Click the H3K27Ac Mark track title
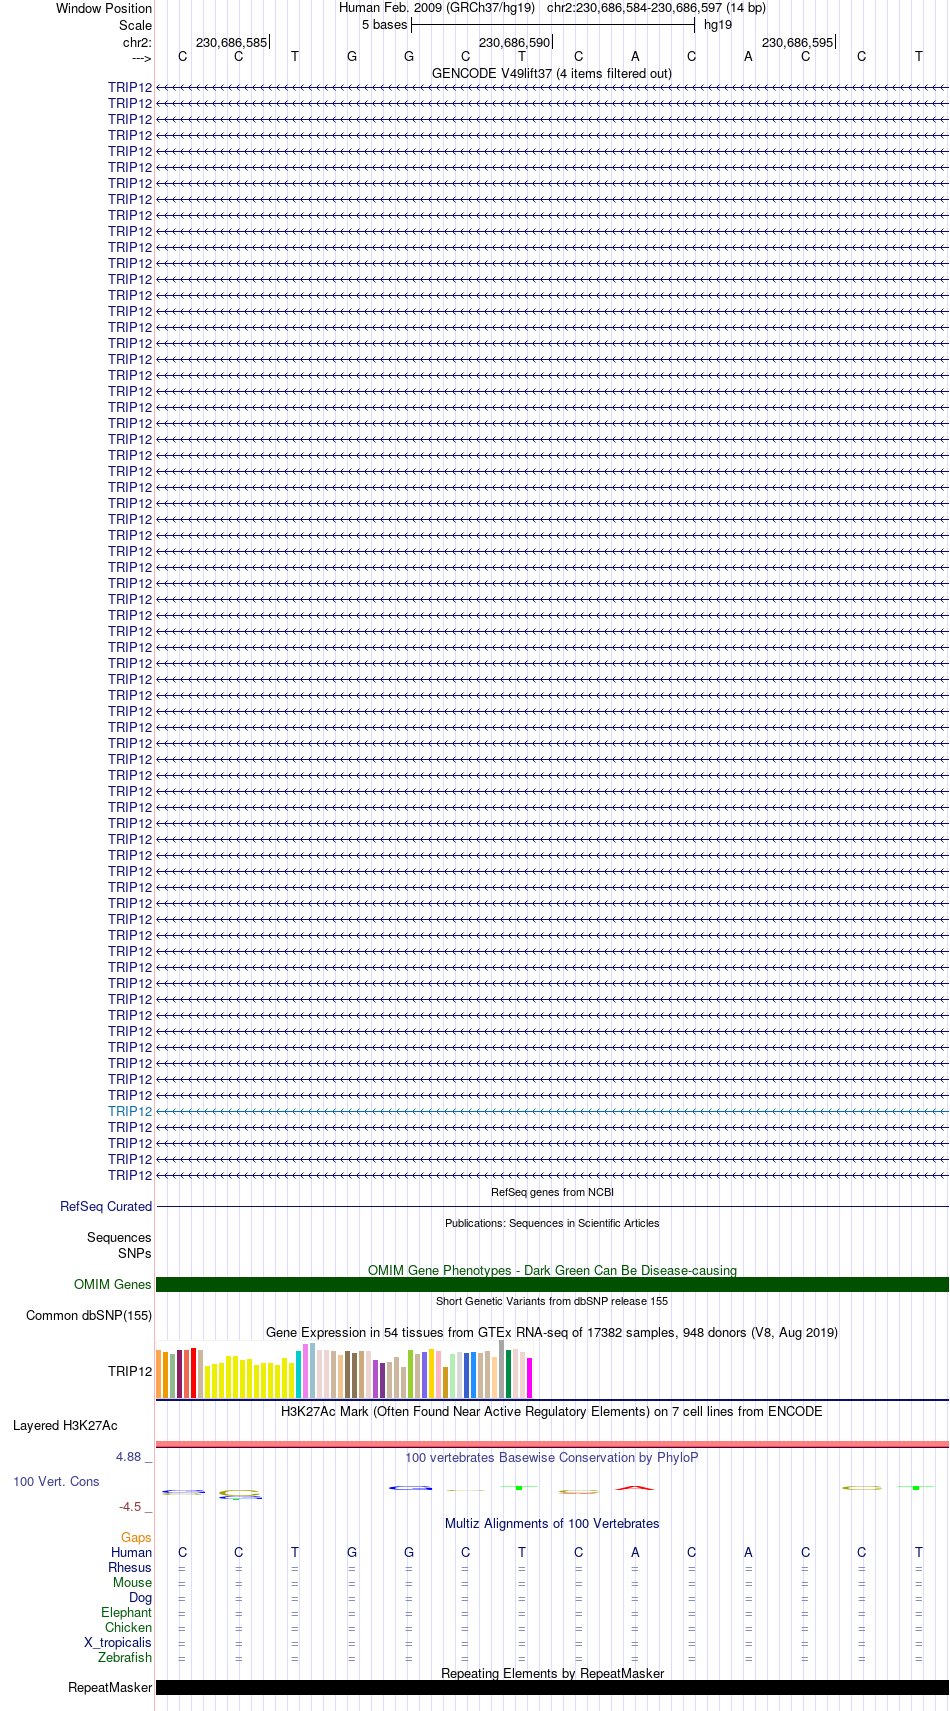Image resolution: width=950 pixels, height=1711 pixels. [552, 1411]
